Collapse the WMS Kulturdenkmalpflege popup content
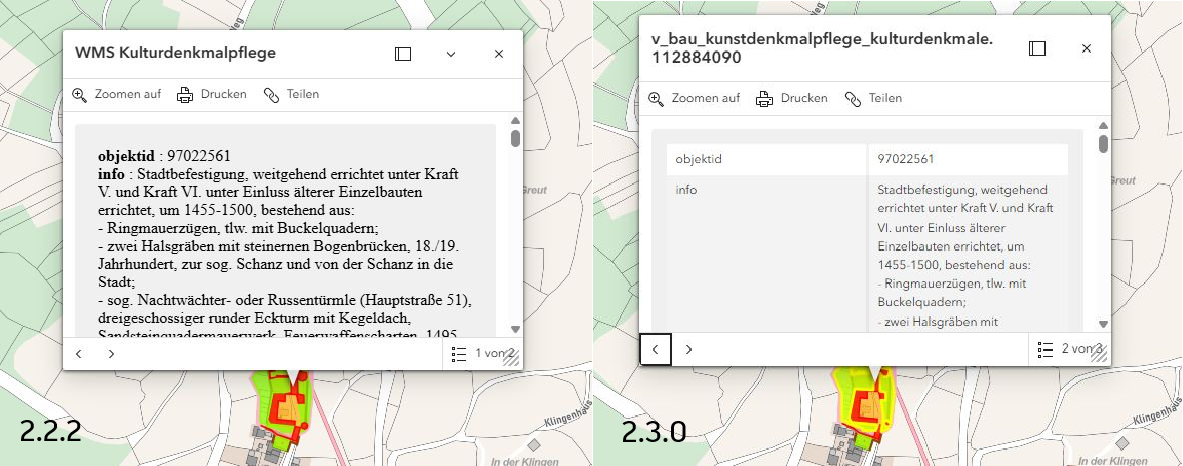The width and height of the screenshot is (1183, 466). (451, 54)
